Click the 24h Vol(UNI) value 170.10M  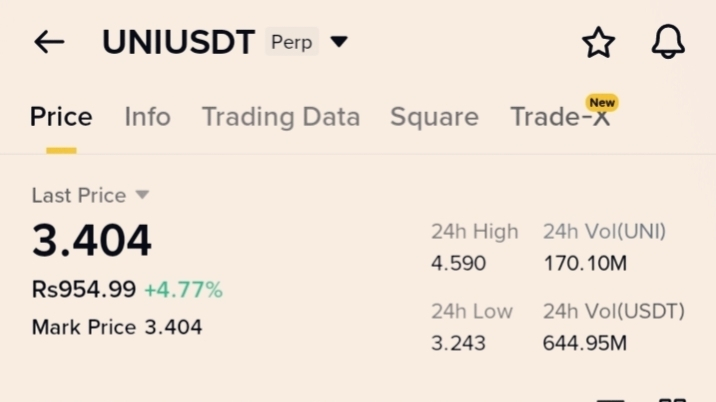(585, 264)
